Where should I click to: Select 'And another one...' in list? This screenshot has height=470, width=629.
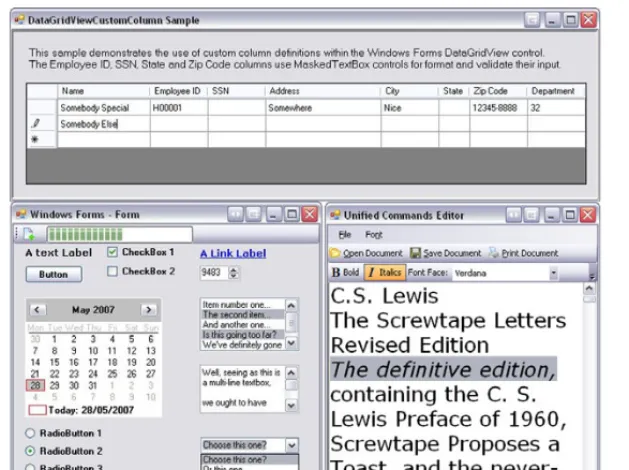[x=243, y=325]
